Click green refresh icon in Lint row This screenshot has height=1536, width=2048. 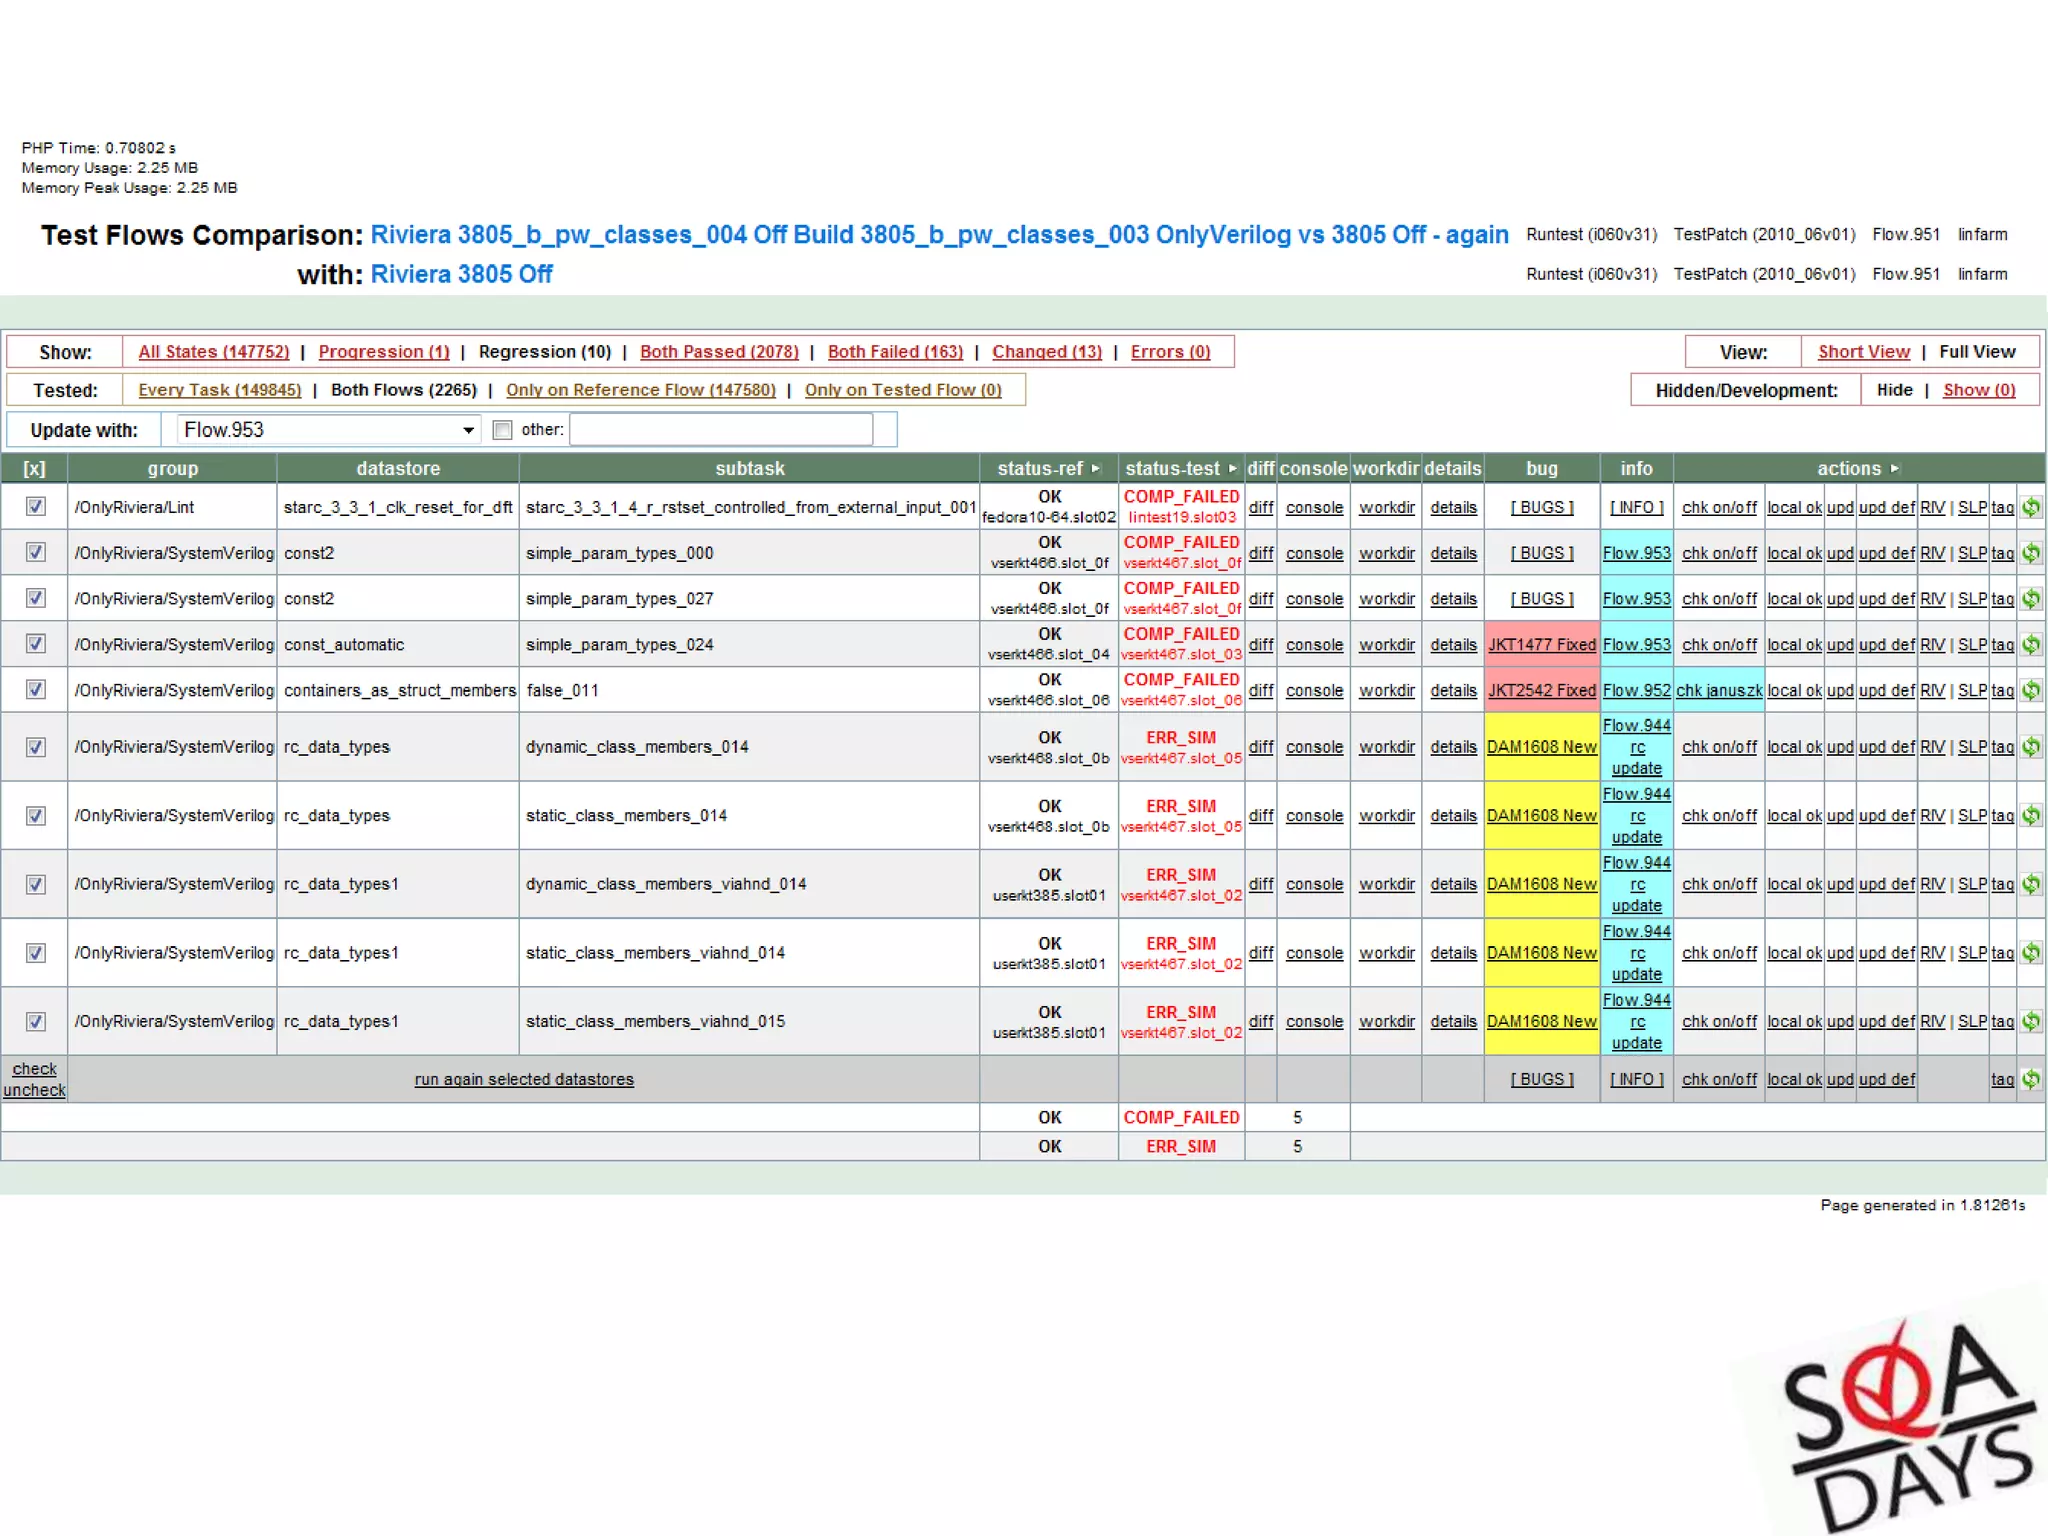tap(2031, 507)
